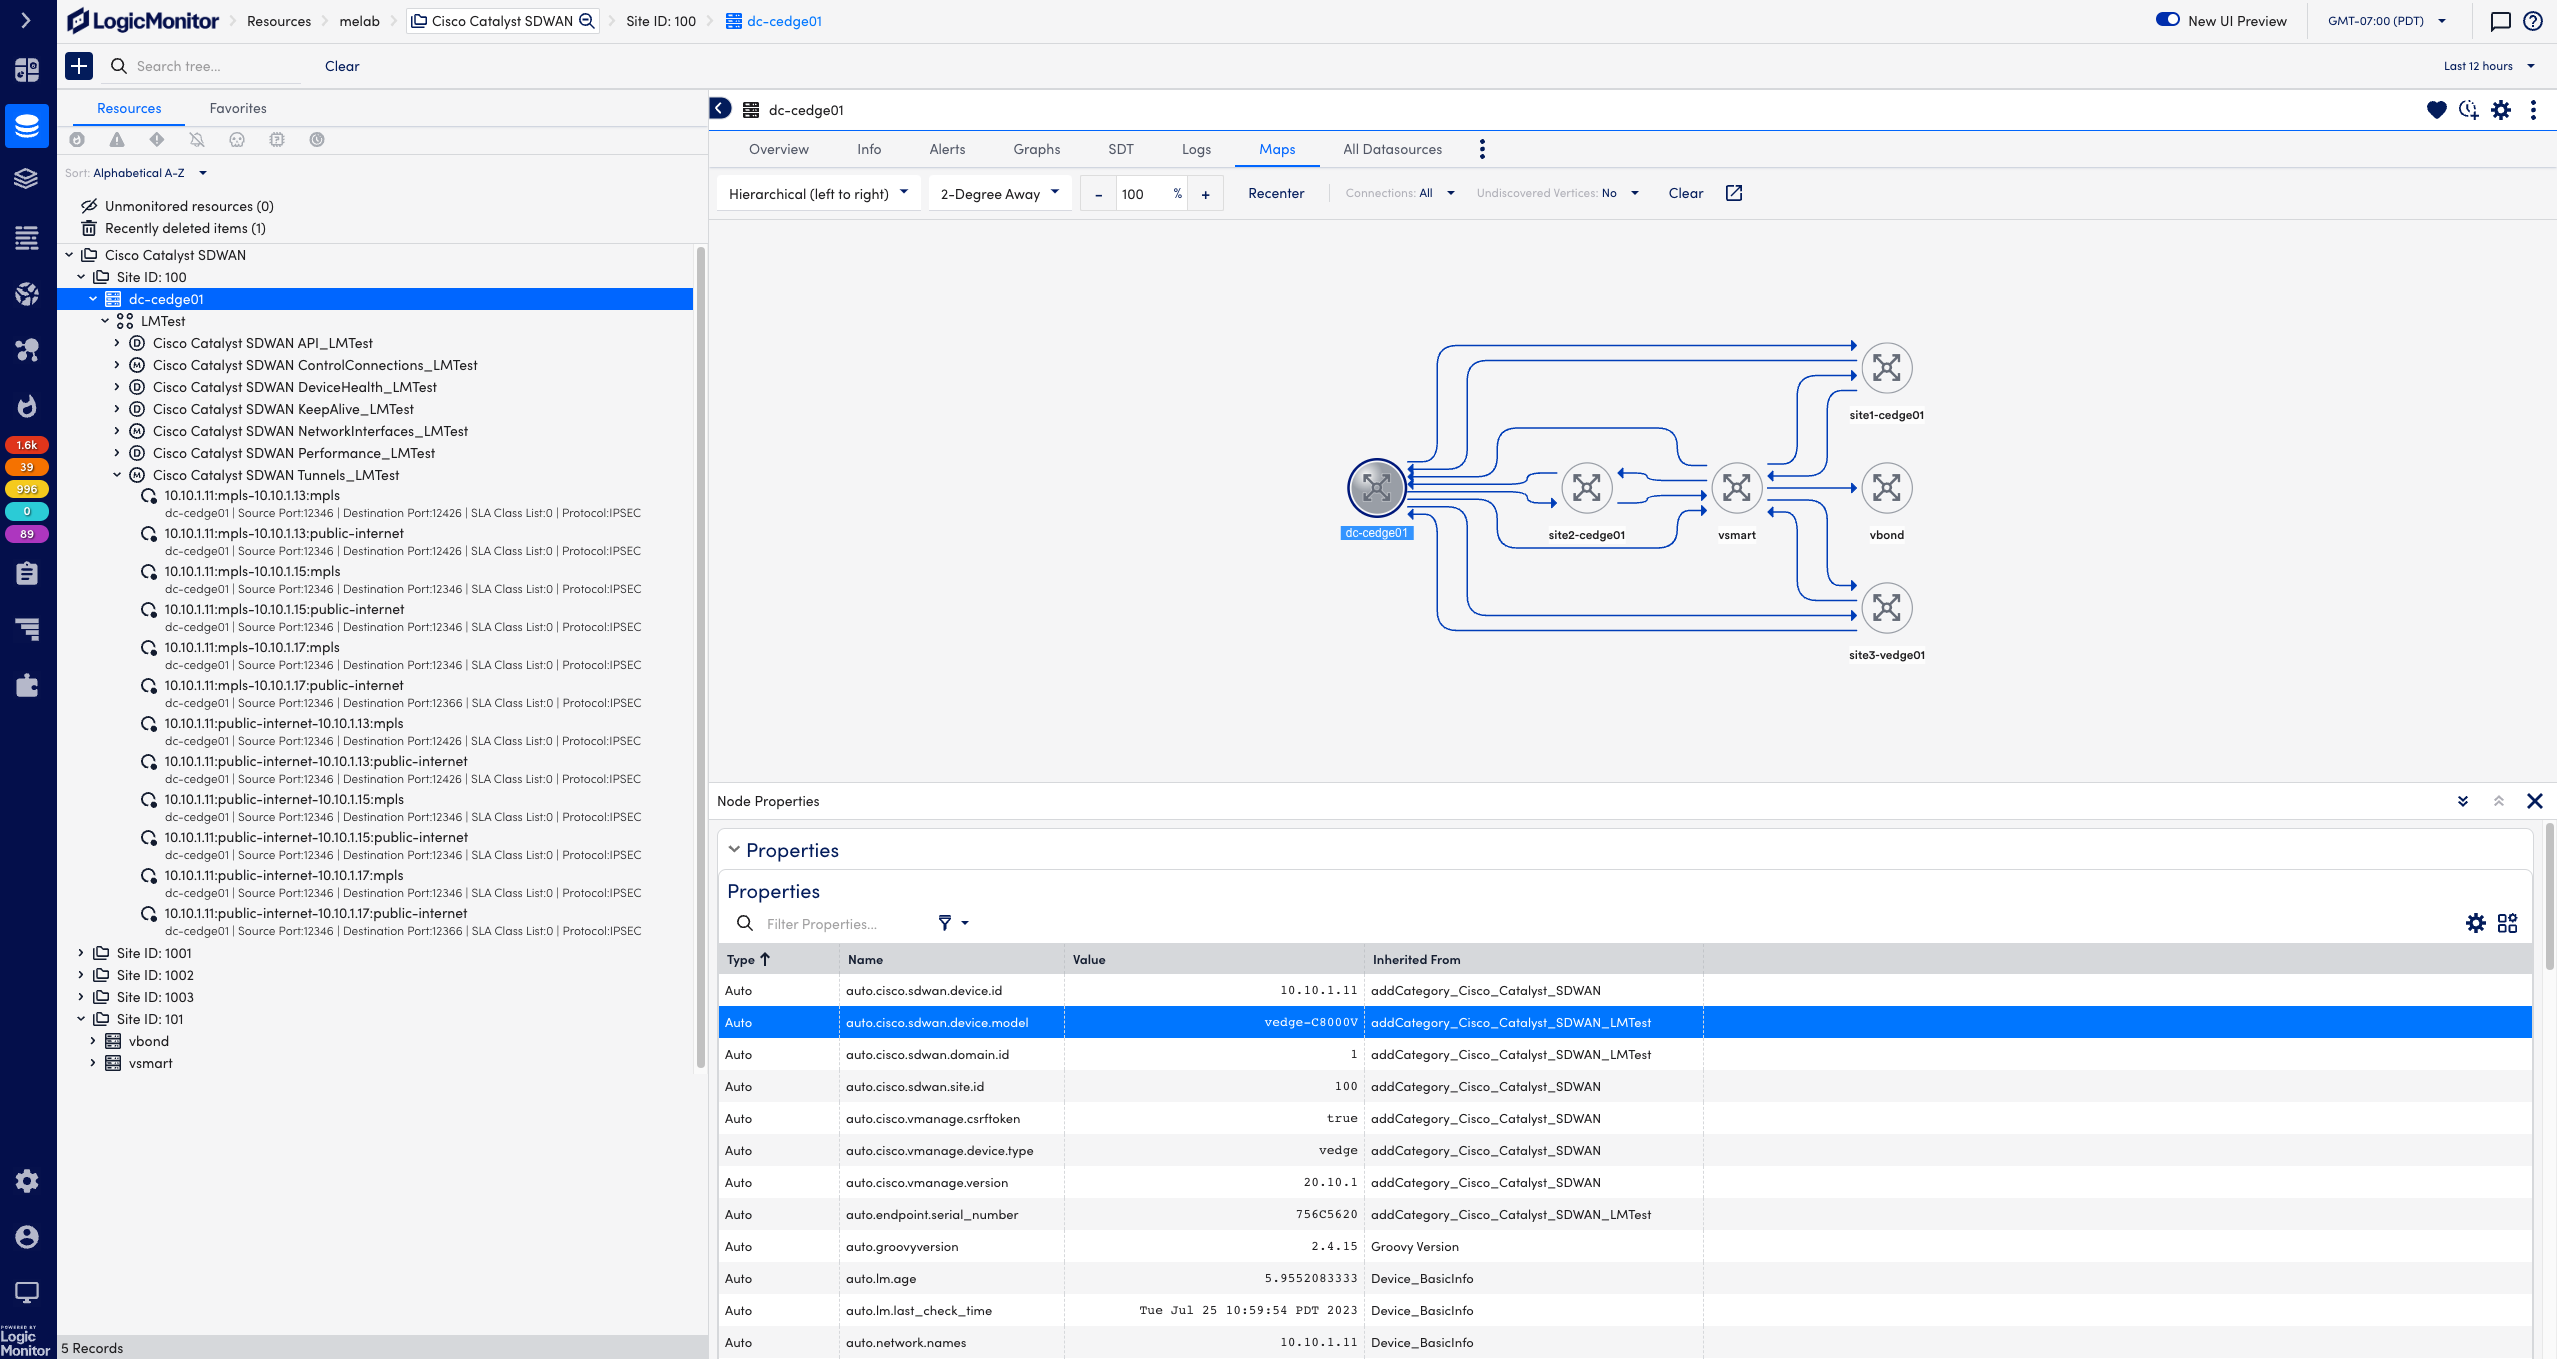Toggle the warning severity filter icon
Viewport: 2557px width, 1359px height.
118,140
